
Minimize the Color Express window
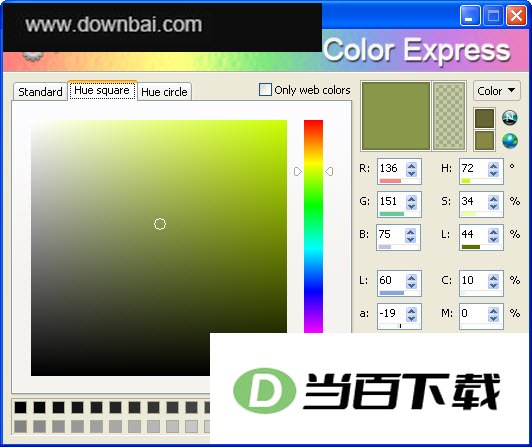pyautogui.click(x=470, y=16)
